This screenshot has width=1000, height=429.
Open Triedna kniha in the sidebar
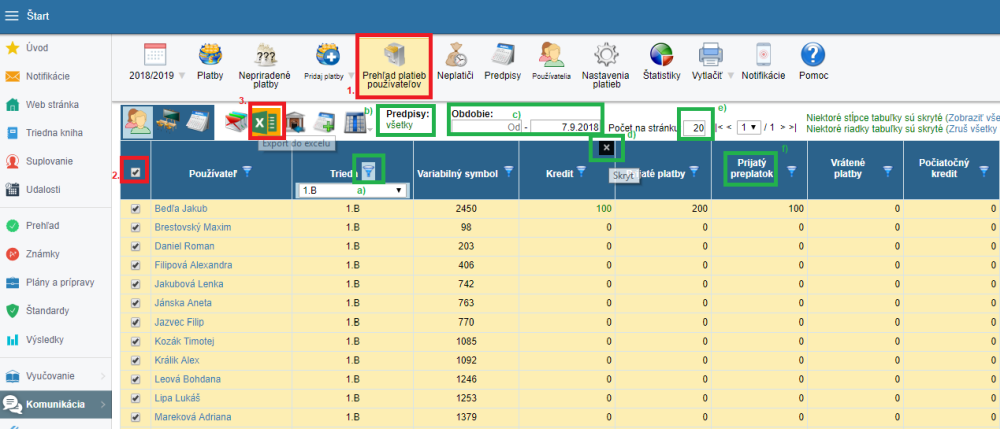(x=55, y=133)
